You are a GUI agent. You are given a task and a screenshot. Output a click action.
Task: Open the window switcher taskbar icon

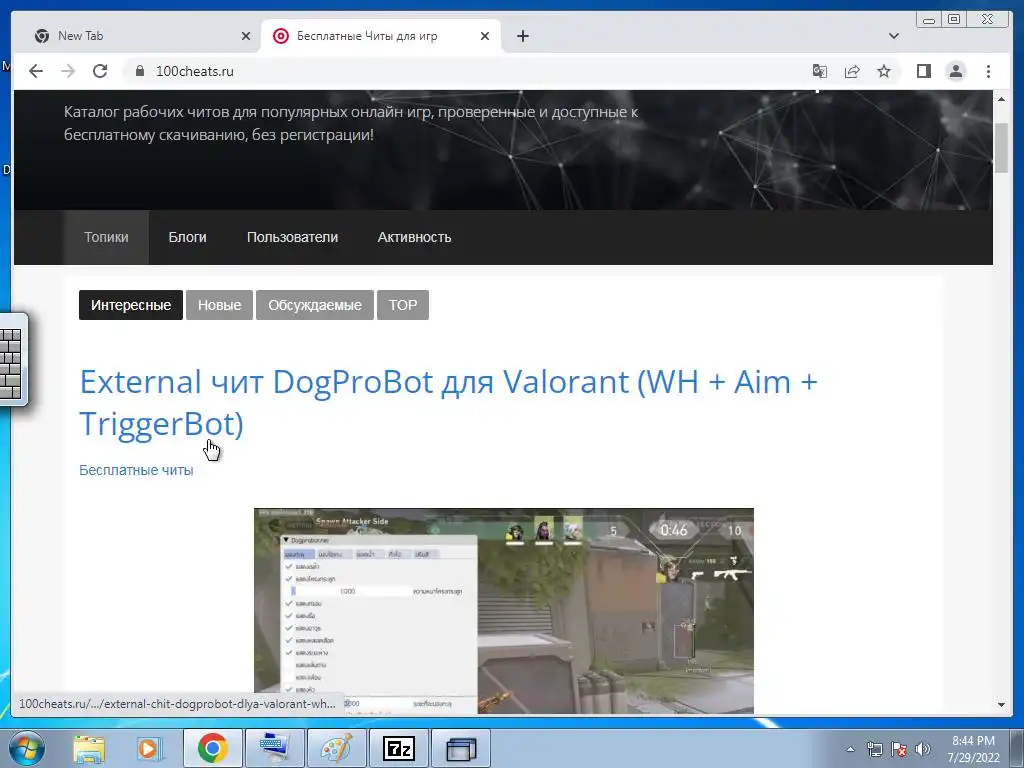point(461,748)
